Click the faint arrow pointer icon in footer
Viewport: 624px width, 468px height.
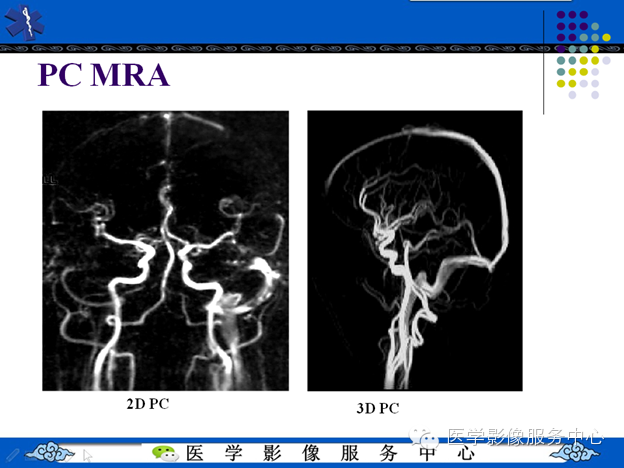[87, 455]
